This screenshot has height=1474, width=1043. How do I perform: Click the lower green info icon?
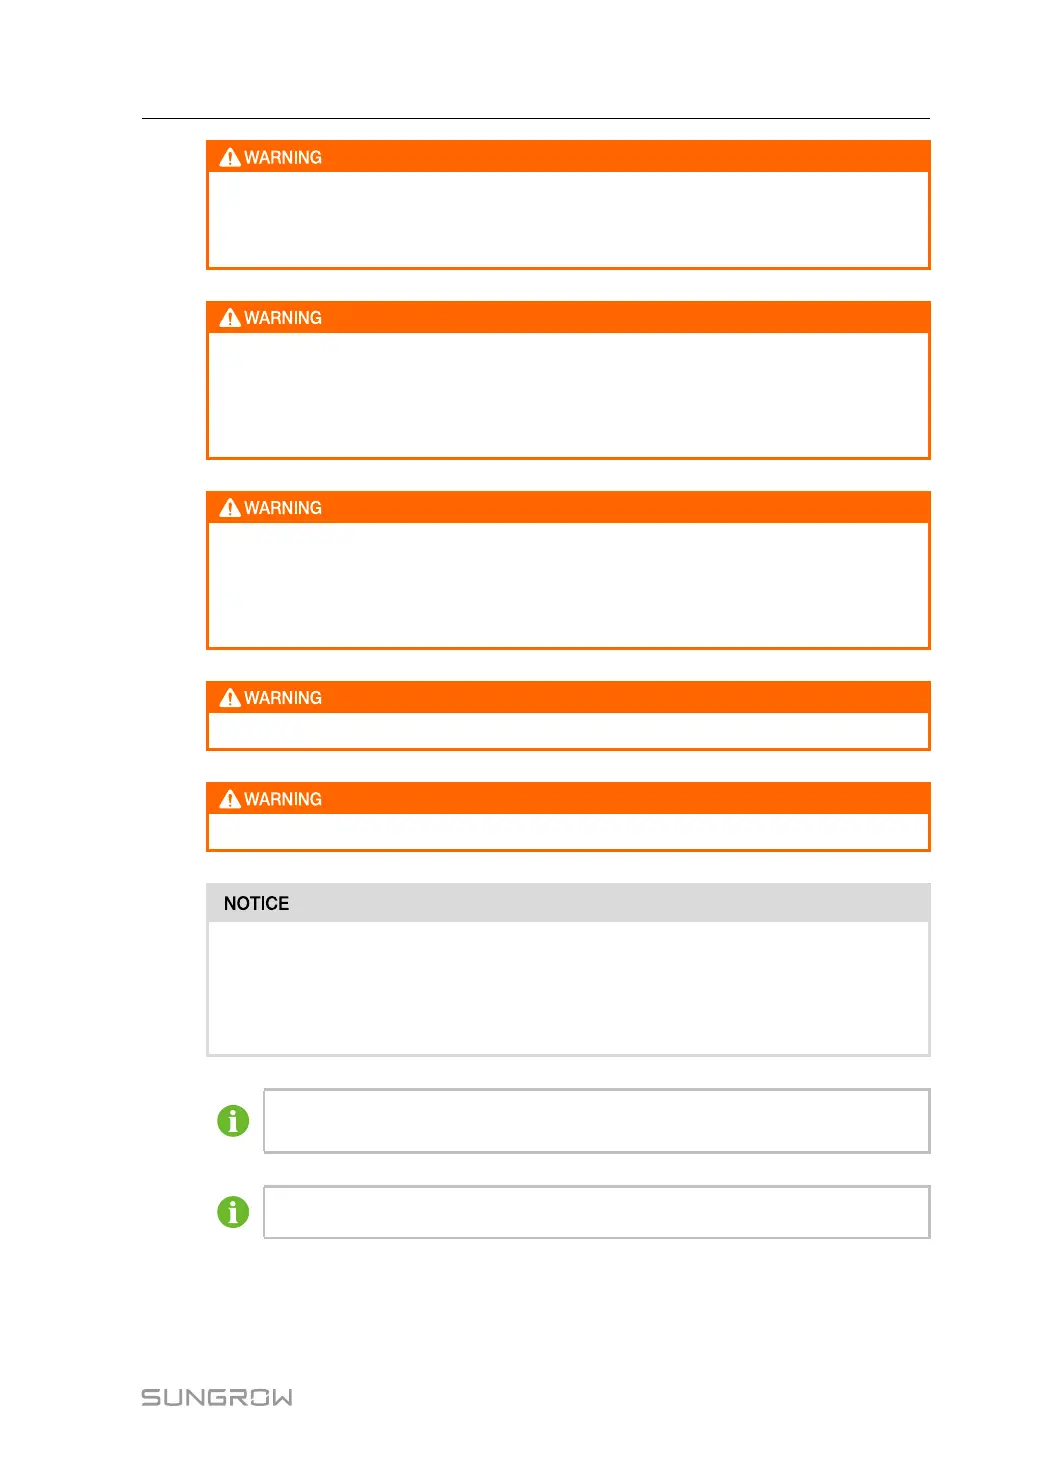click(233, 1212)
